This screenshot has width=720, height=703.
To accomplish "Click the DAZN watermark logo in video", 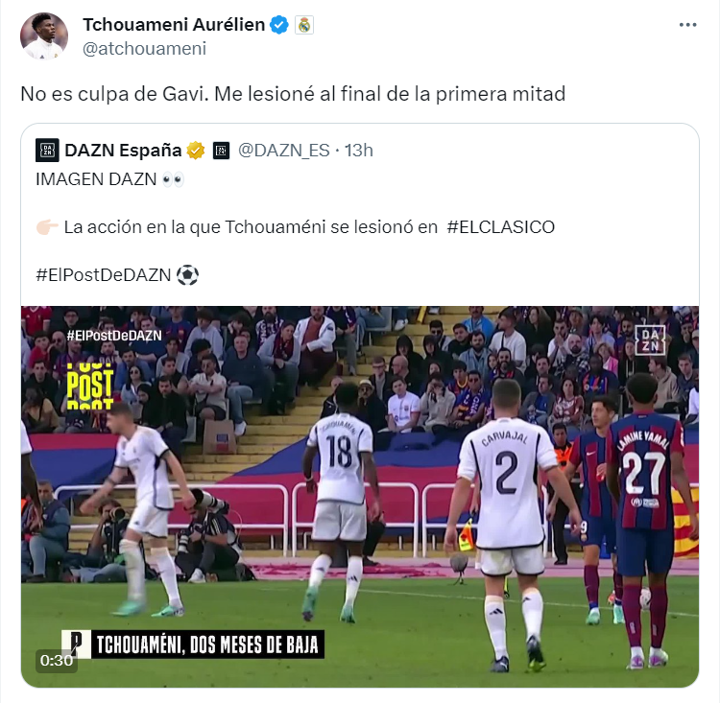I will click(x=650, y=340).
